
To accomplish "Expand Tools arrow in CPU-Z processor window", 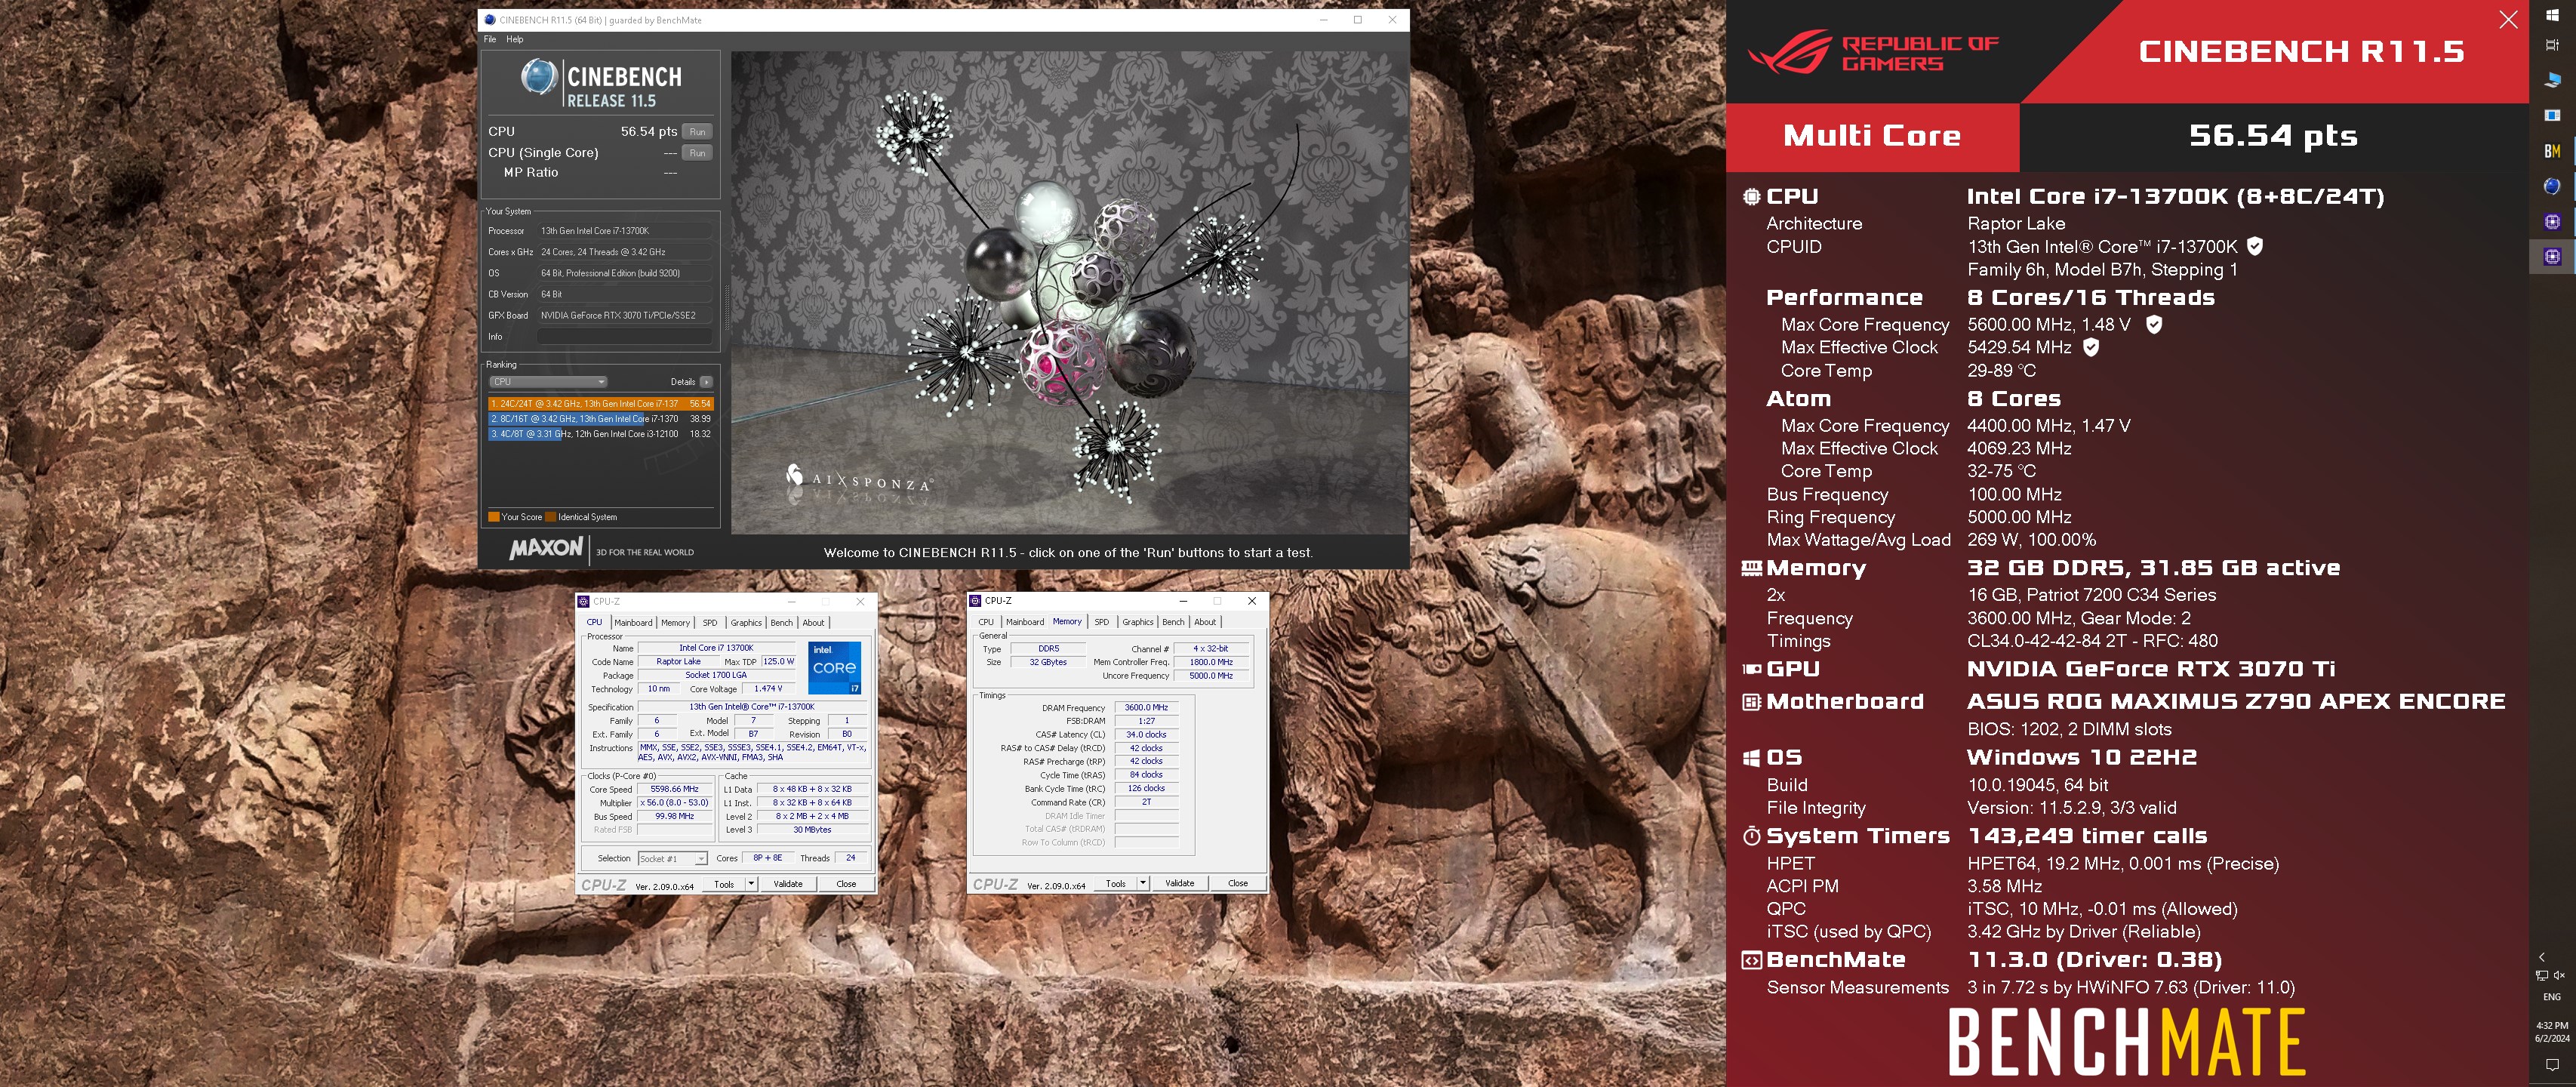I will pyautogui.click(x=751, y=884).
